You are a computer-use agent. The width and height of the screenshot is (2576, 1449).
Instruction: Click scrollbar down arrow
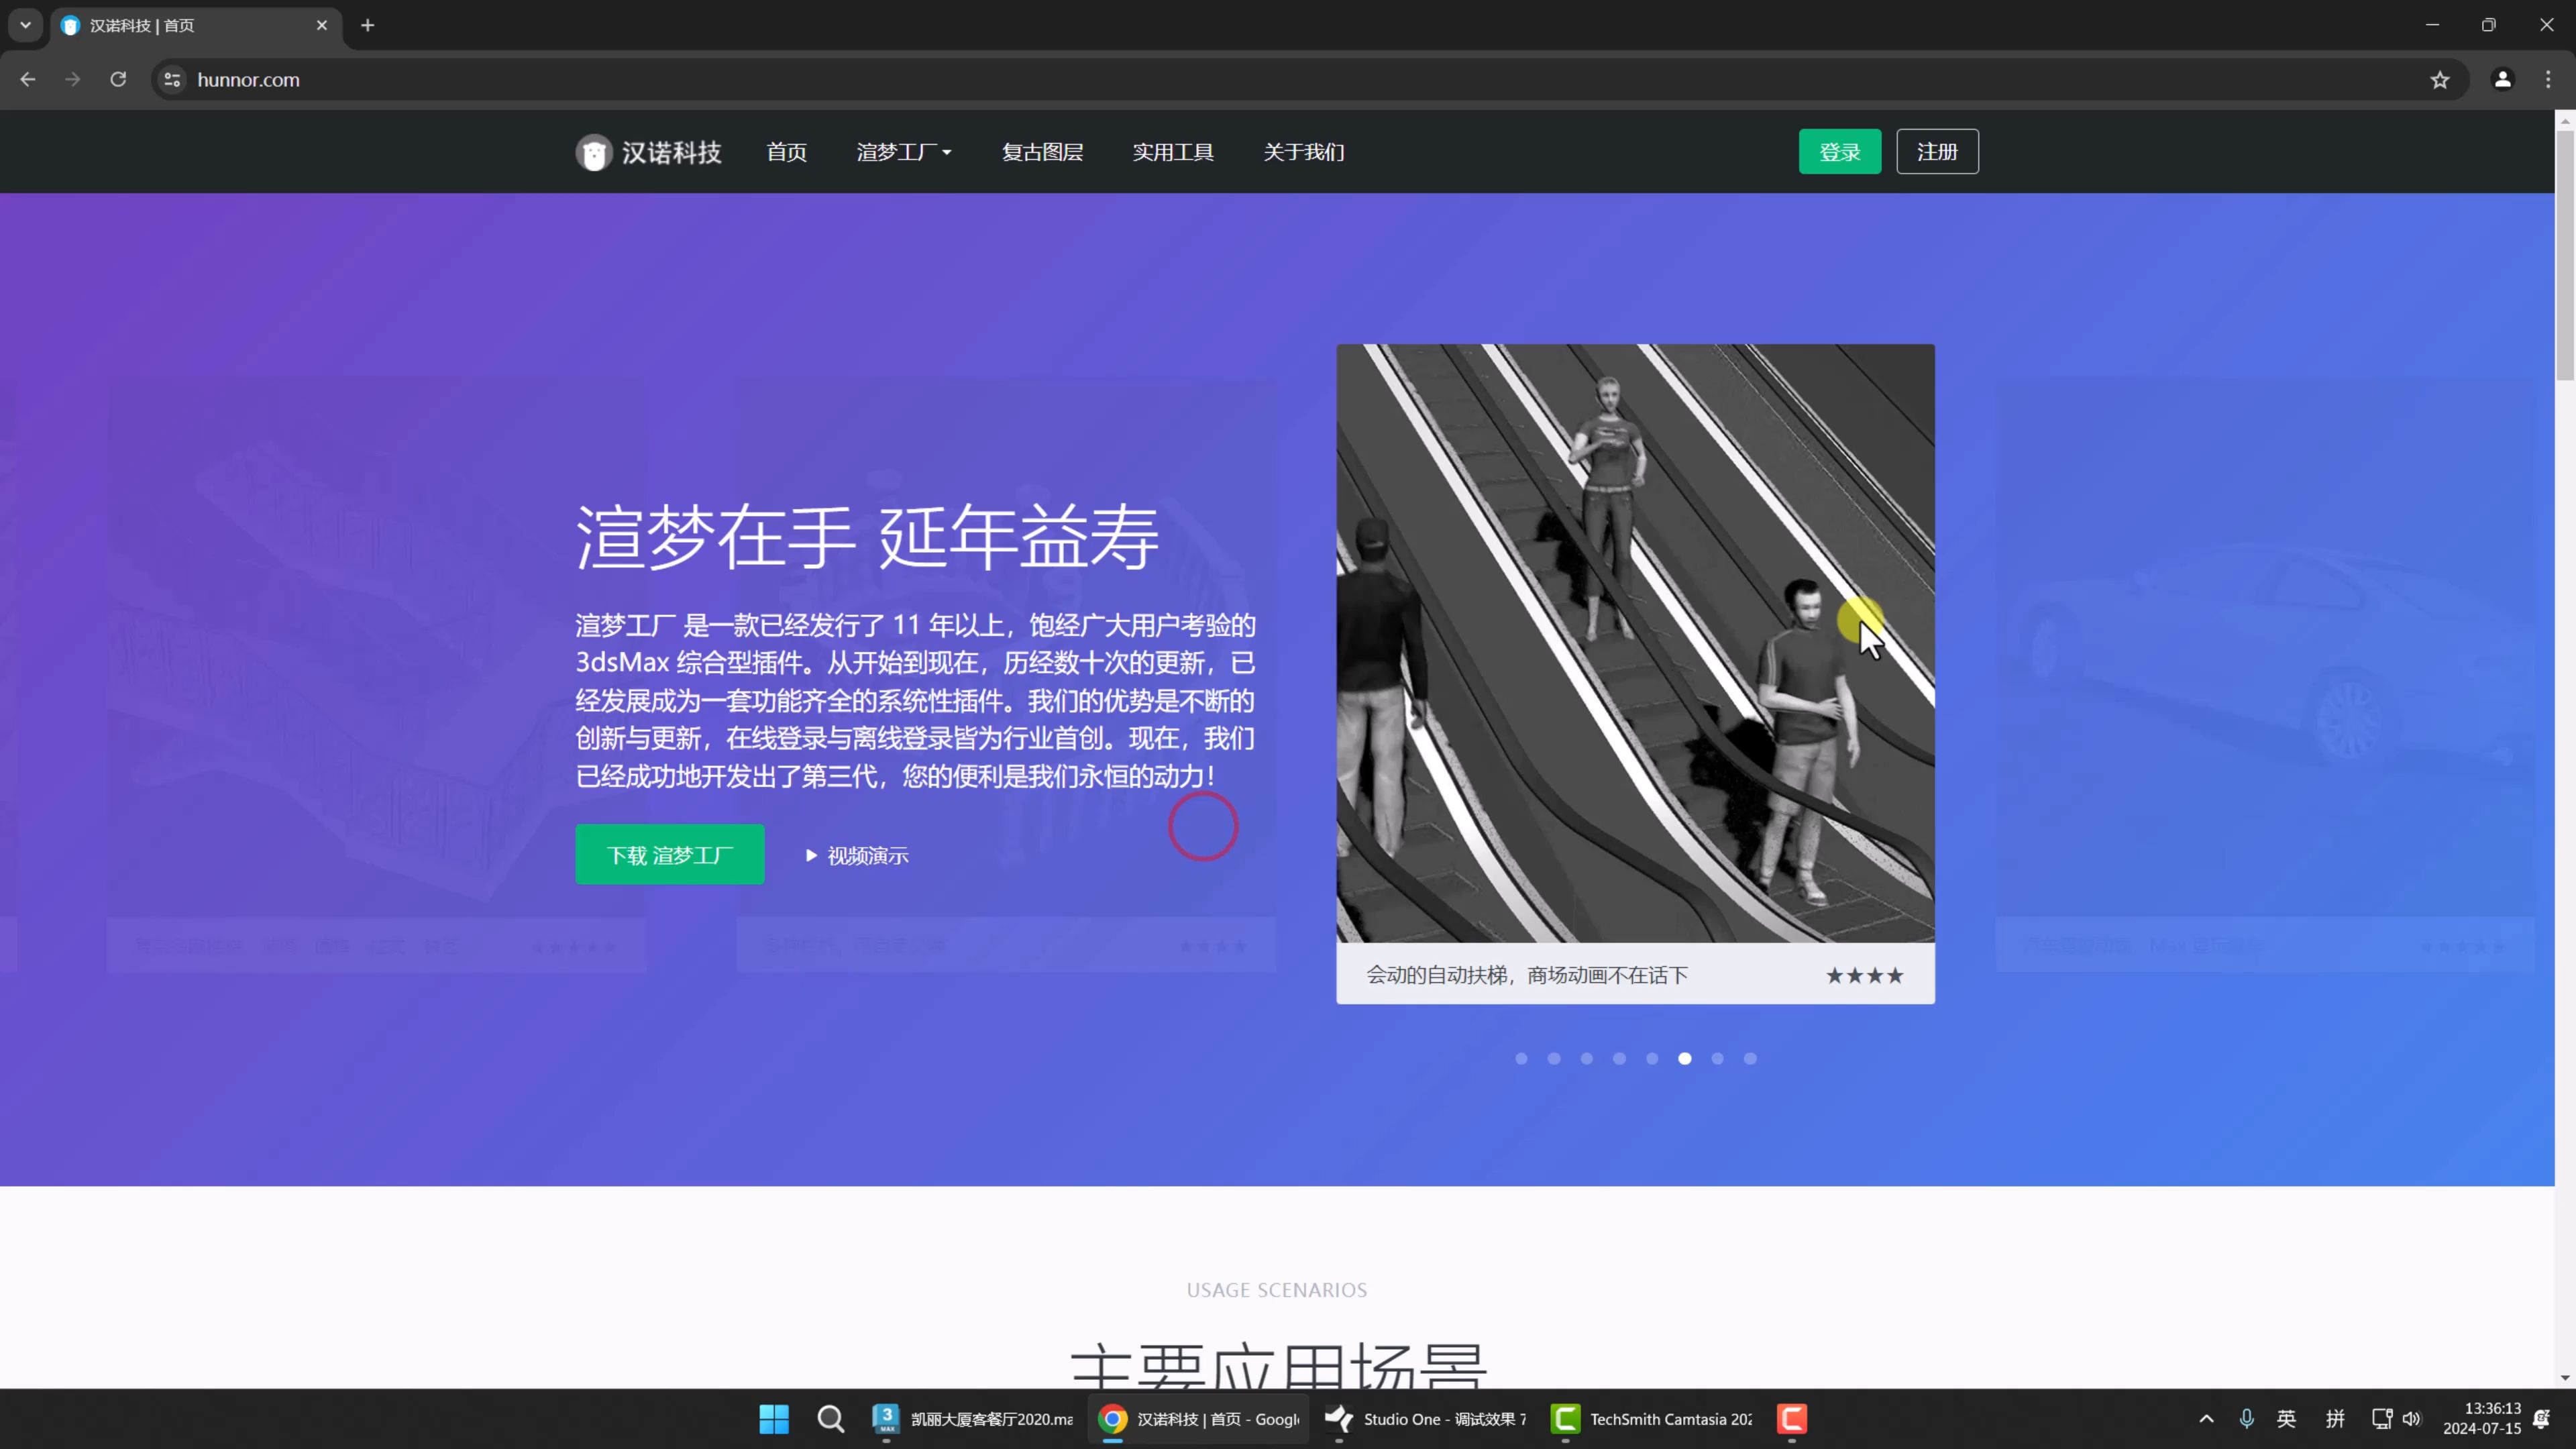(2565, 1378)
